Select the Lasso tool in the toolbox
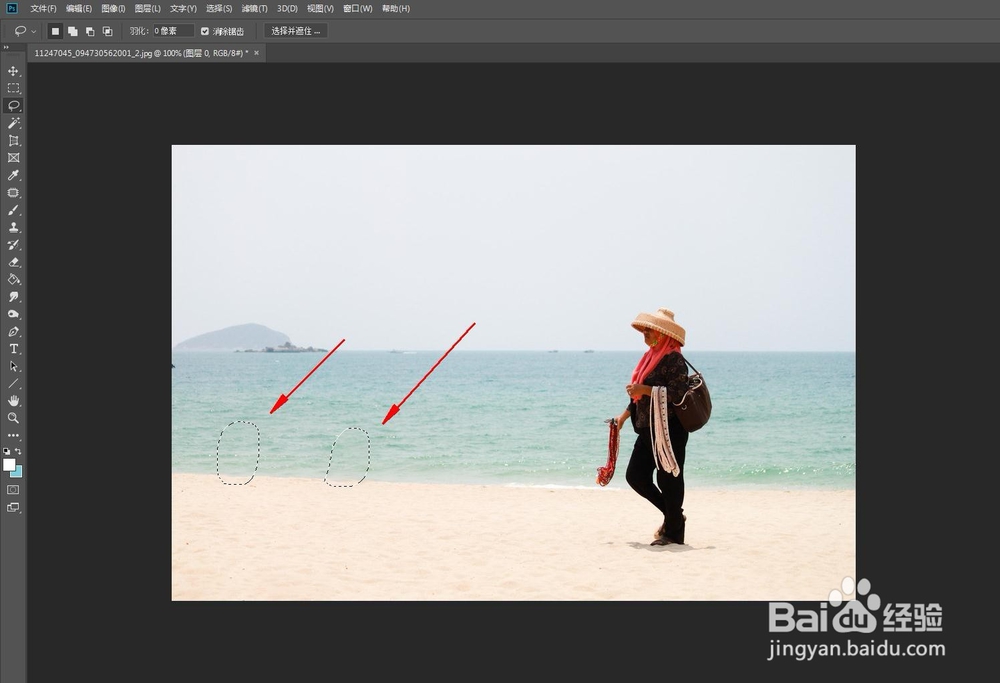Image resolution: width=1000 pixels, height=683 pixels. [x=13, y=105]
